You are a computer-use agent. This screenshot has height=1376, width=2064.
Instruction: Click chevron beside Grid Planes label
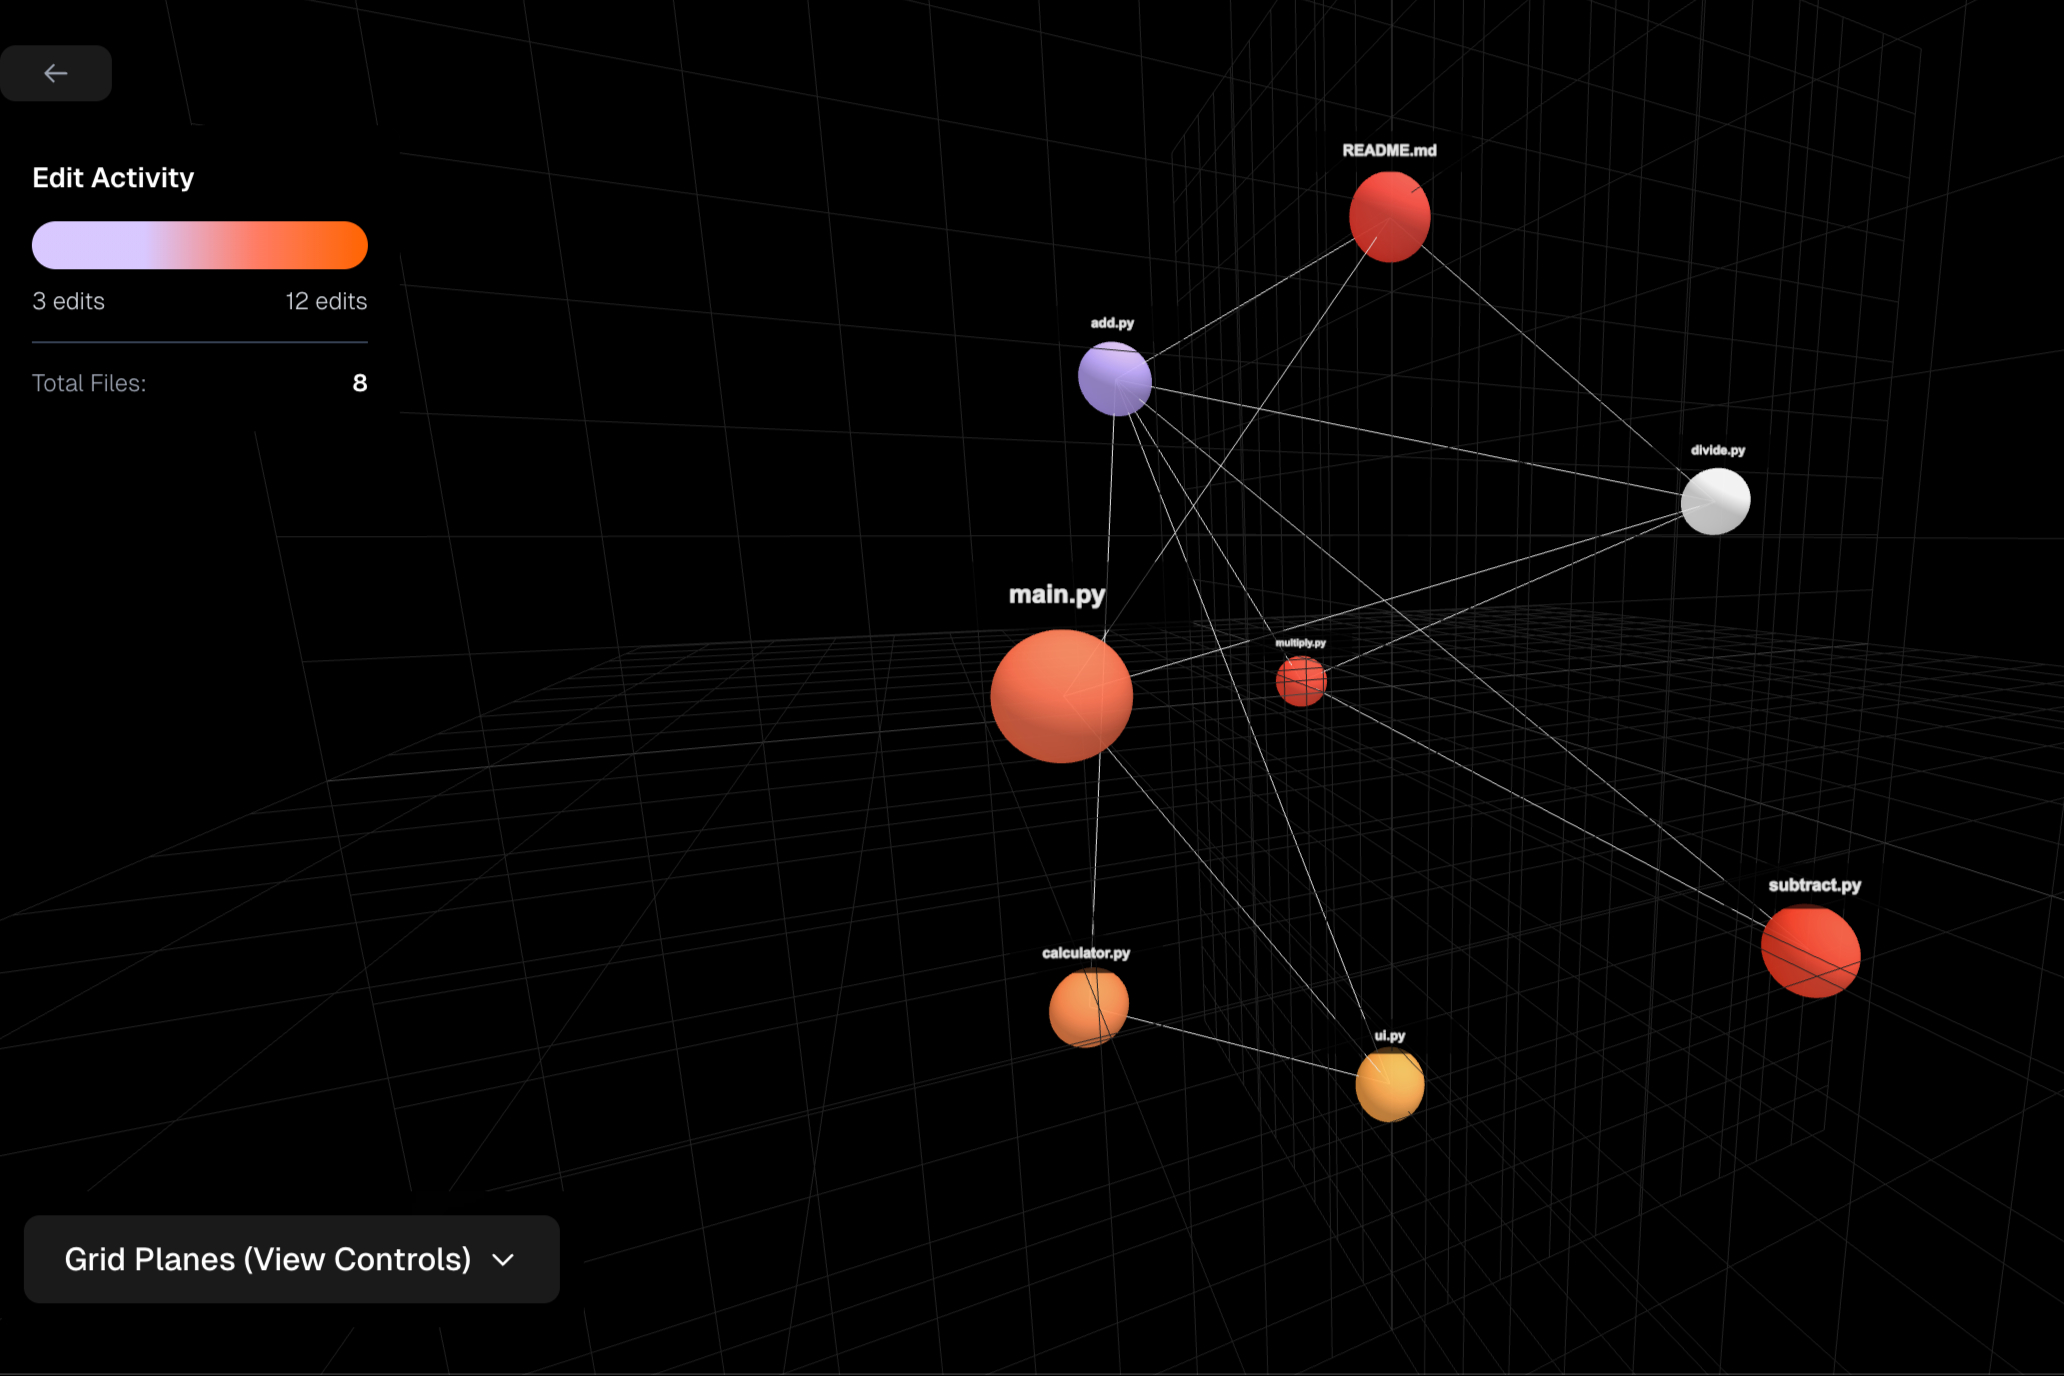coord(503,1260)
